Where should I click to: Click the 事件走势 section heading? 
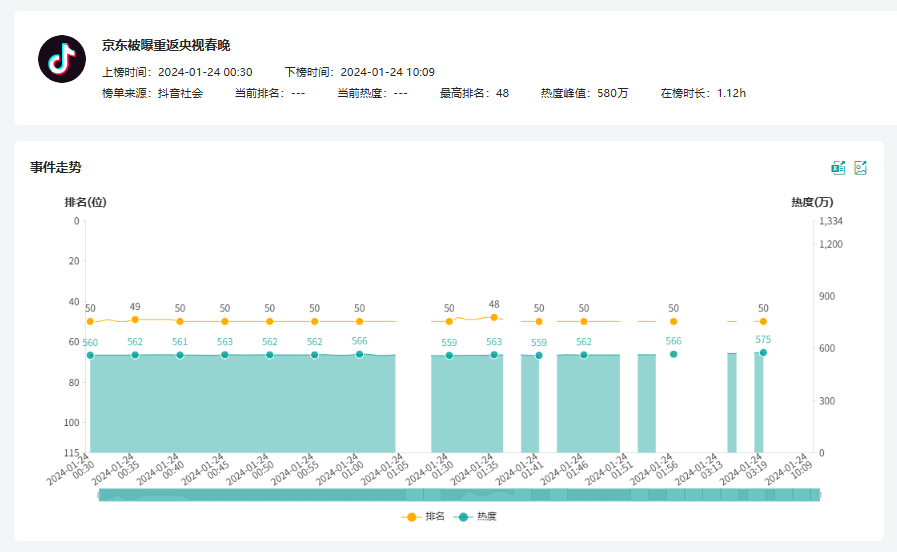(55, 167)
